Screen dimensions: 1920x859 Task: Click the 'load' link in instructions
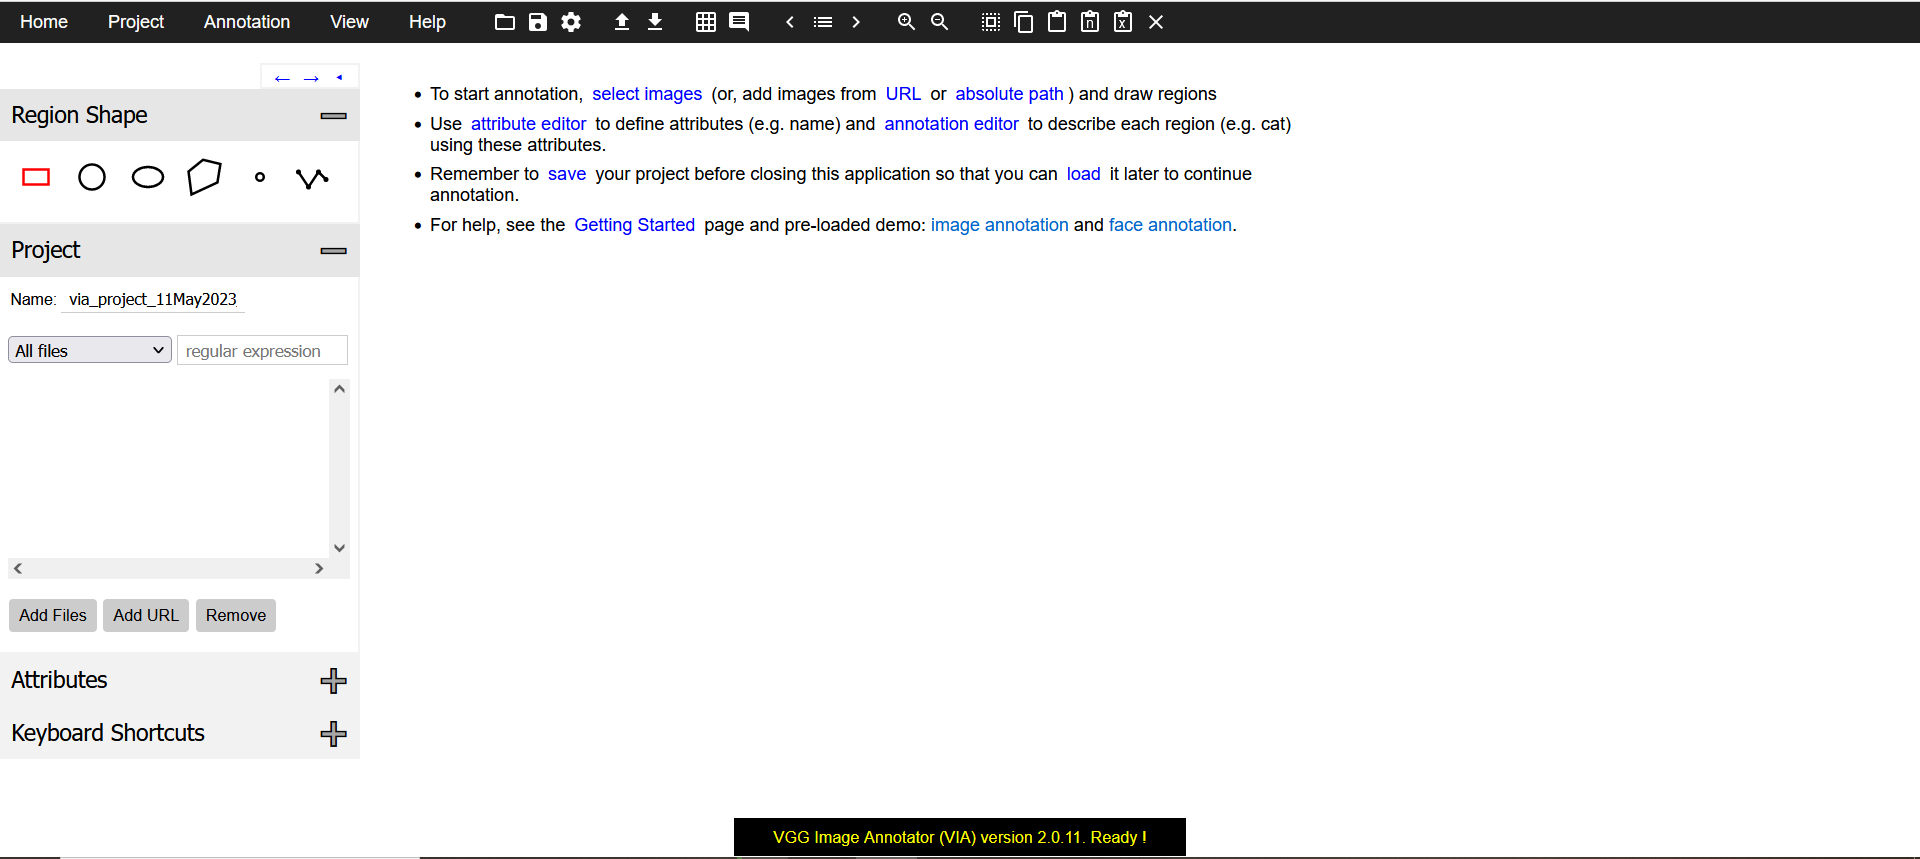1083,174
